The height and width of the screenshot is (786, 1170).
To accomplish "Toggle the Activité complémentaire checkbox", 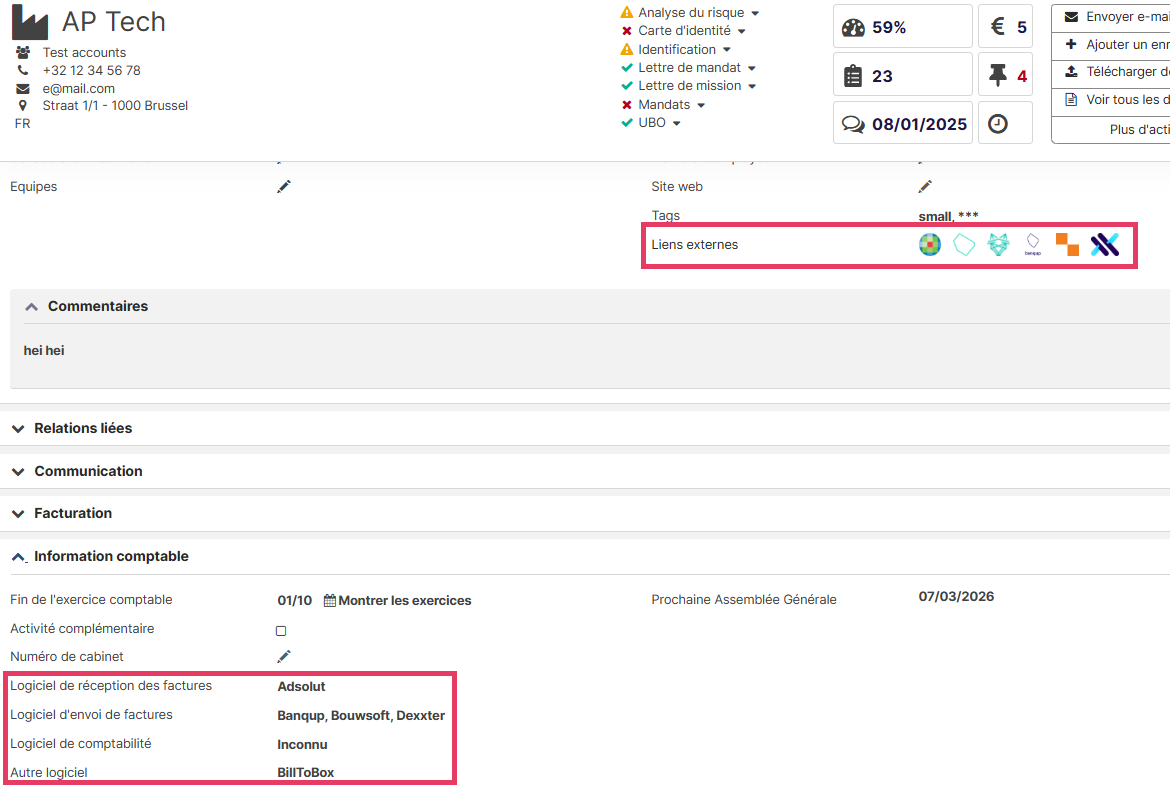I will coord(281,631).
